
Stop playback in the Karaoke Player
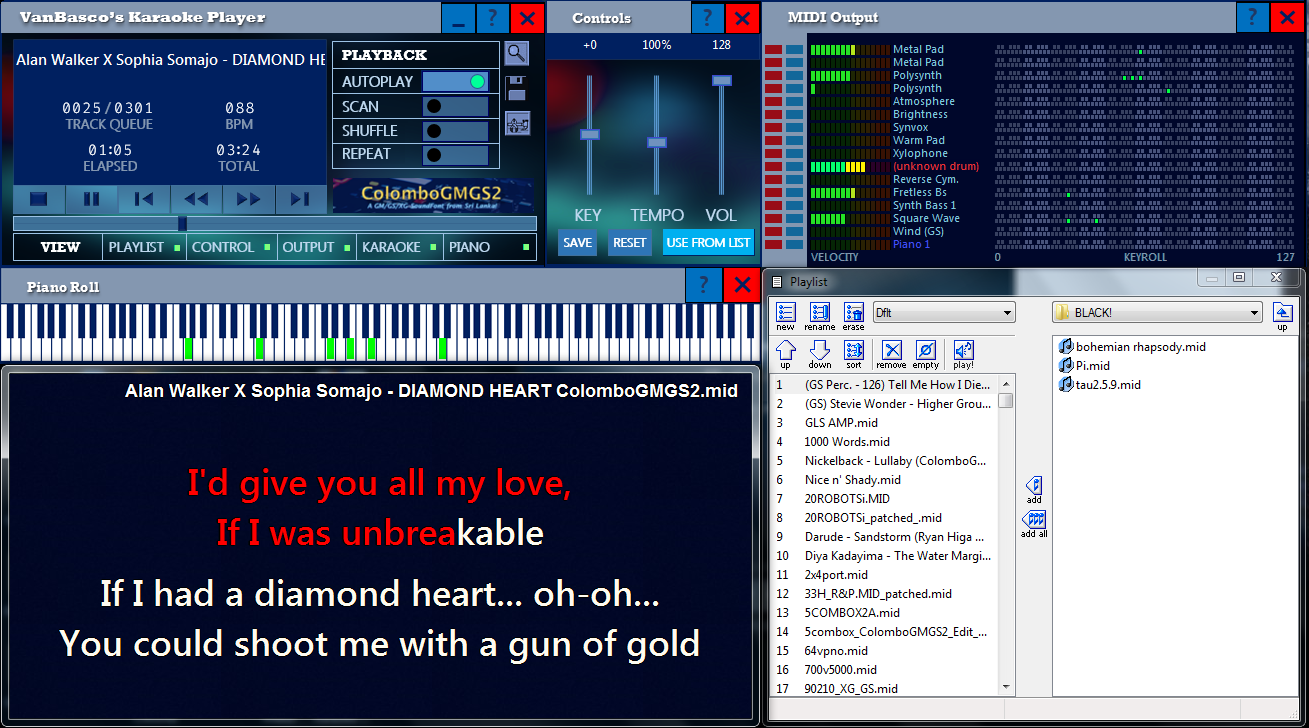(39, 199)
